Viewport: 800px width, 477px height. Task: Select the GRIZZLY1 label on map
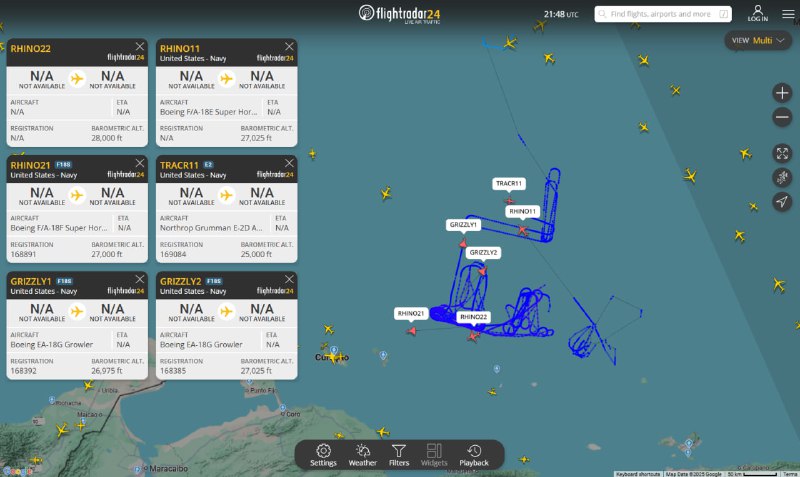[463, 224]
